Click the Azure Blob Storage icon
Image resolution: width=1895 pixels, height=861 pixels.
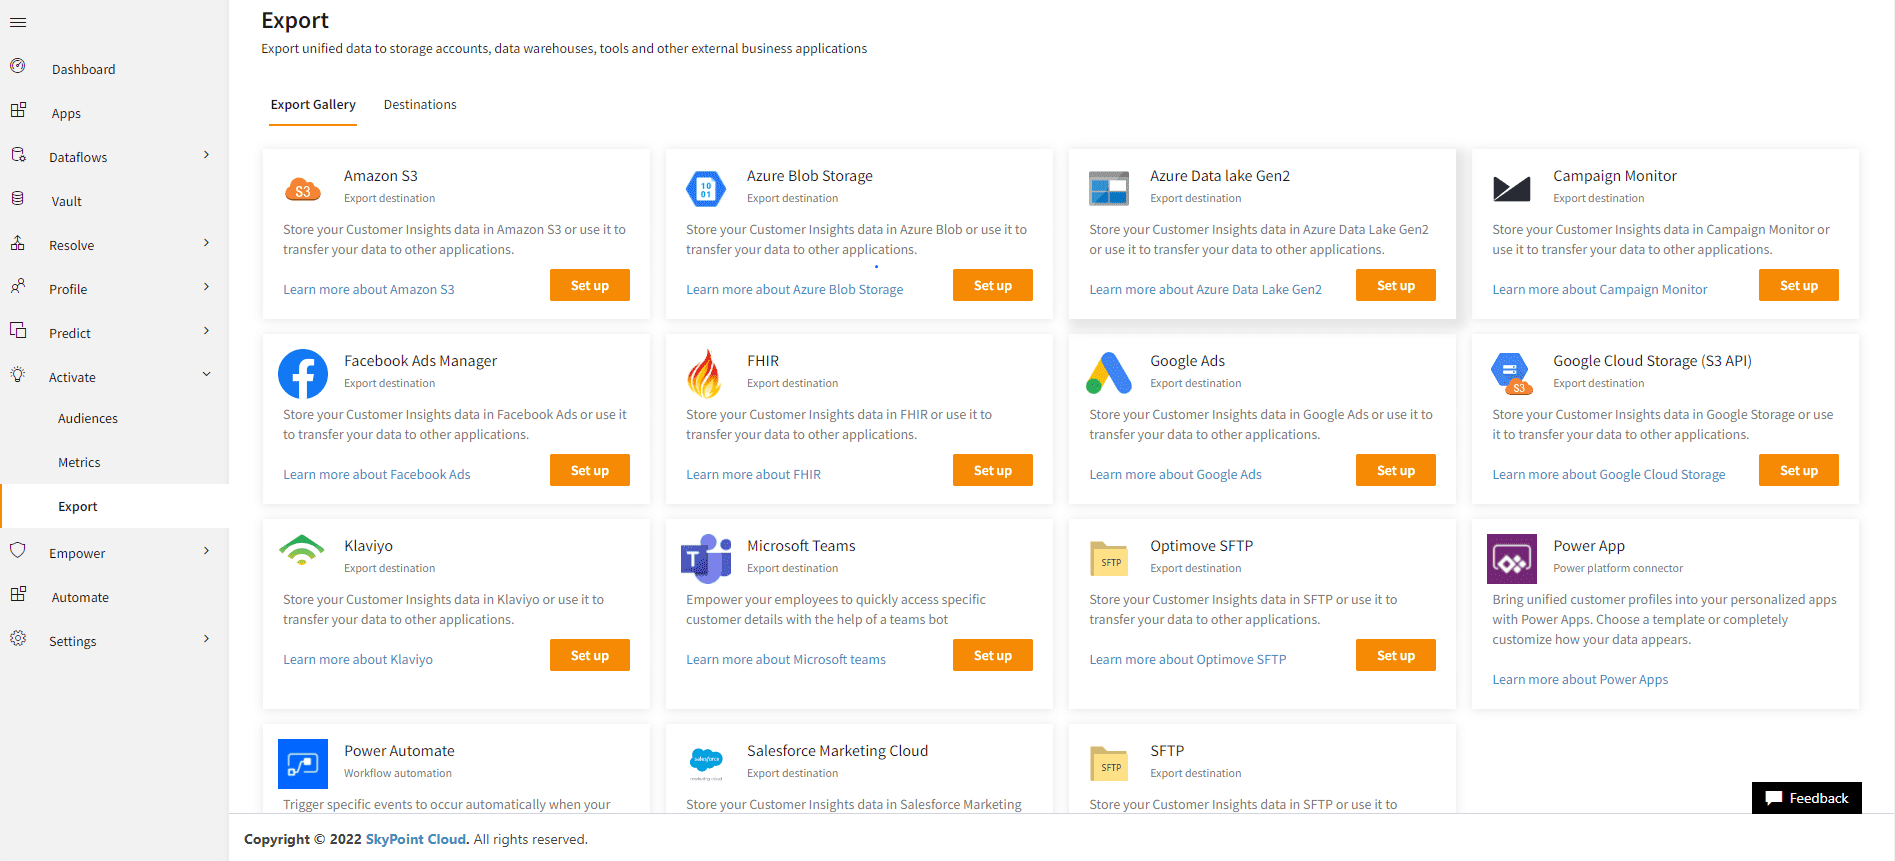[705, 188]
